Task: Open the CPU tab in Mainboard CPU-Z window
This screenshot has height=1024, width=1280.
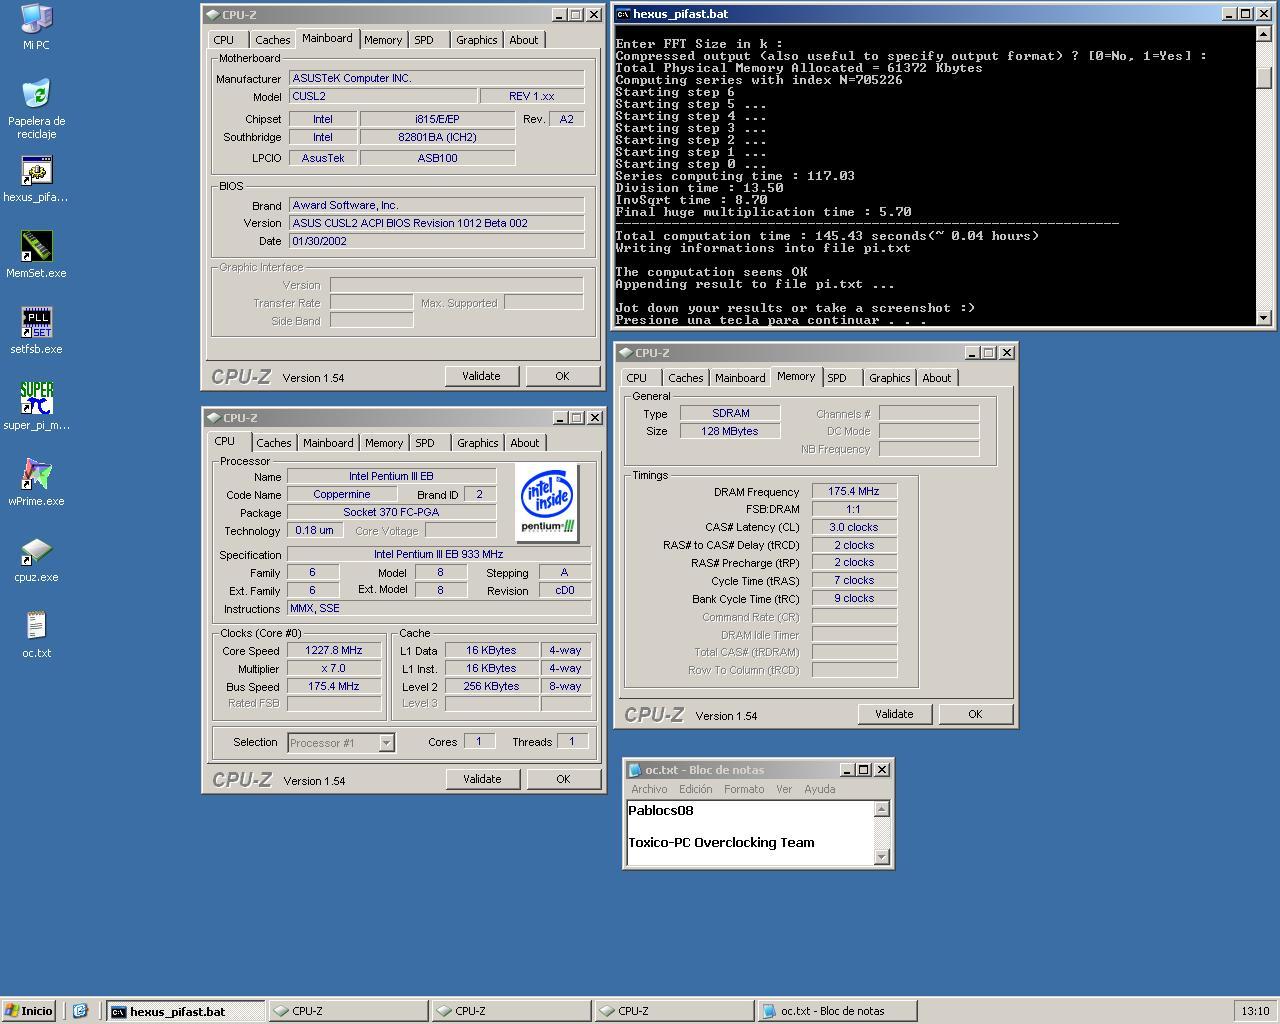Action: [224, 40]
